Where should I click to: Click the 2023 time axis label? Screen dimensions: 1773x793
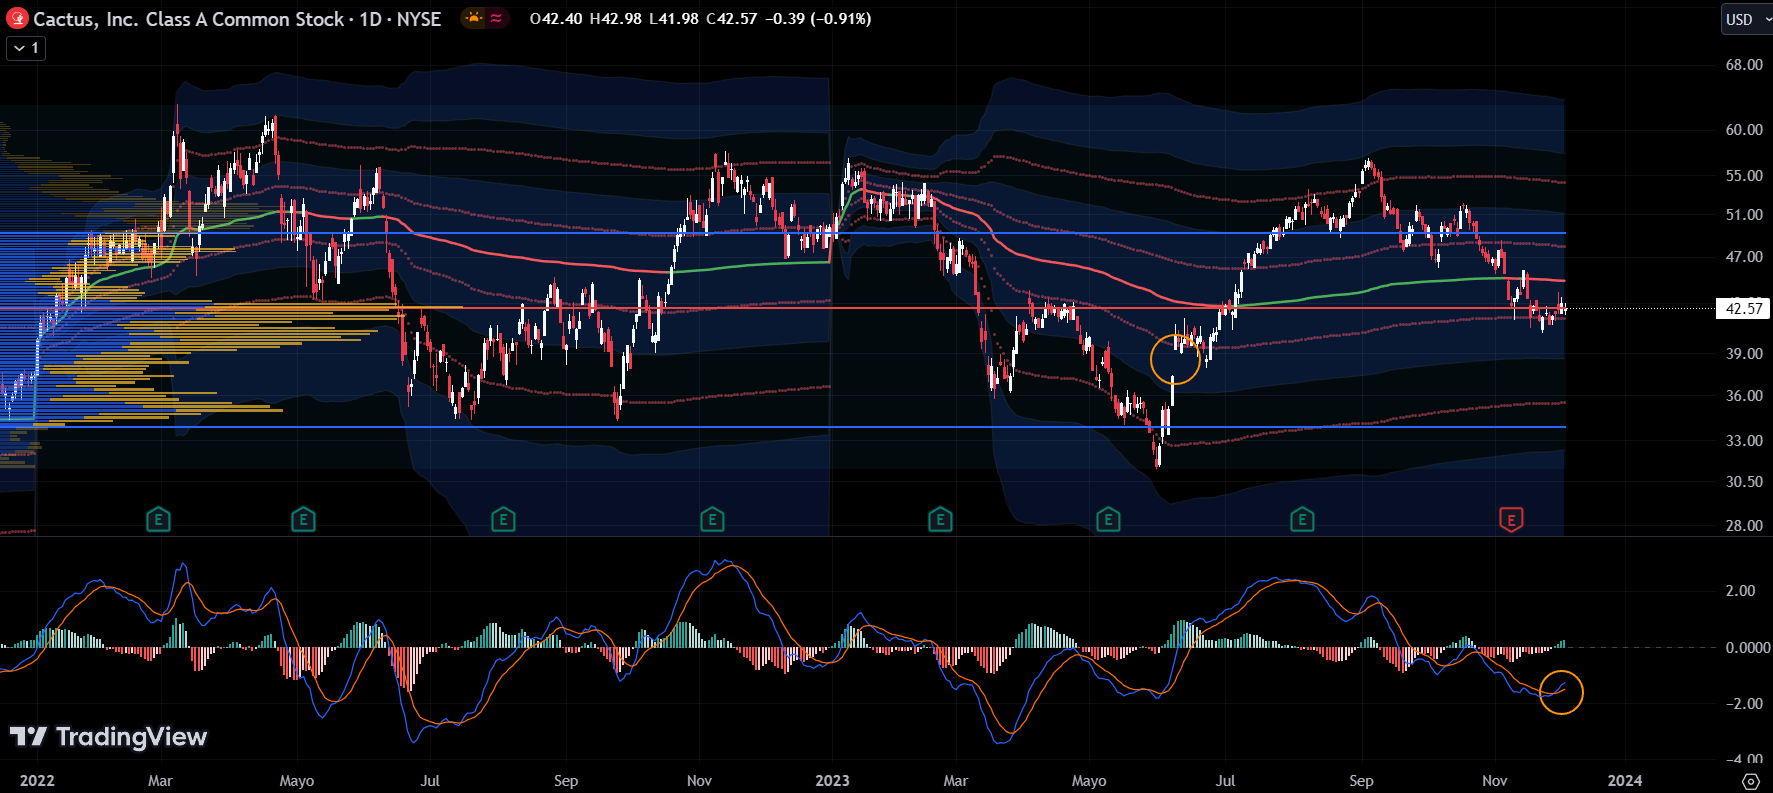point(832,781)
